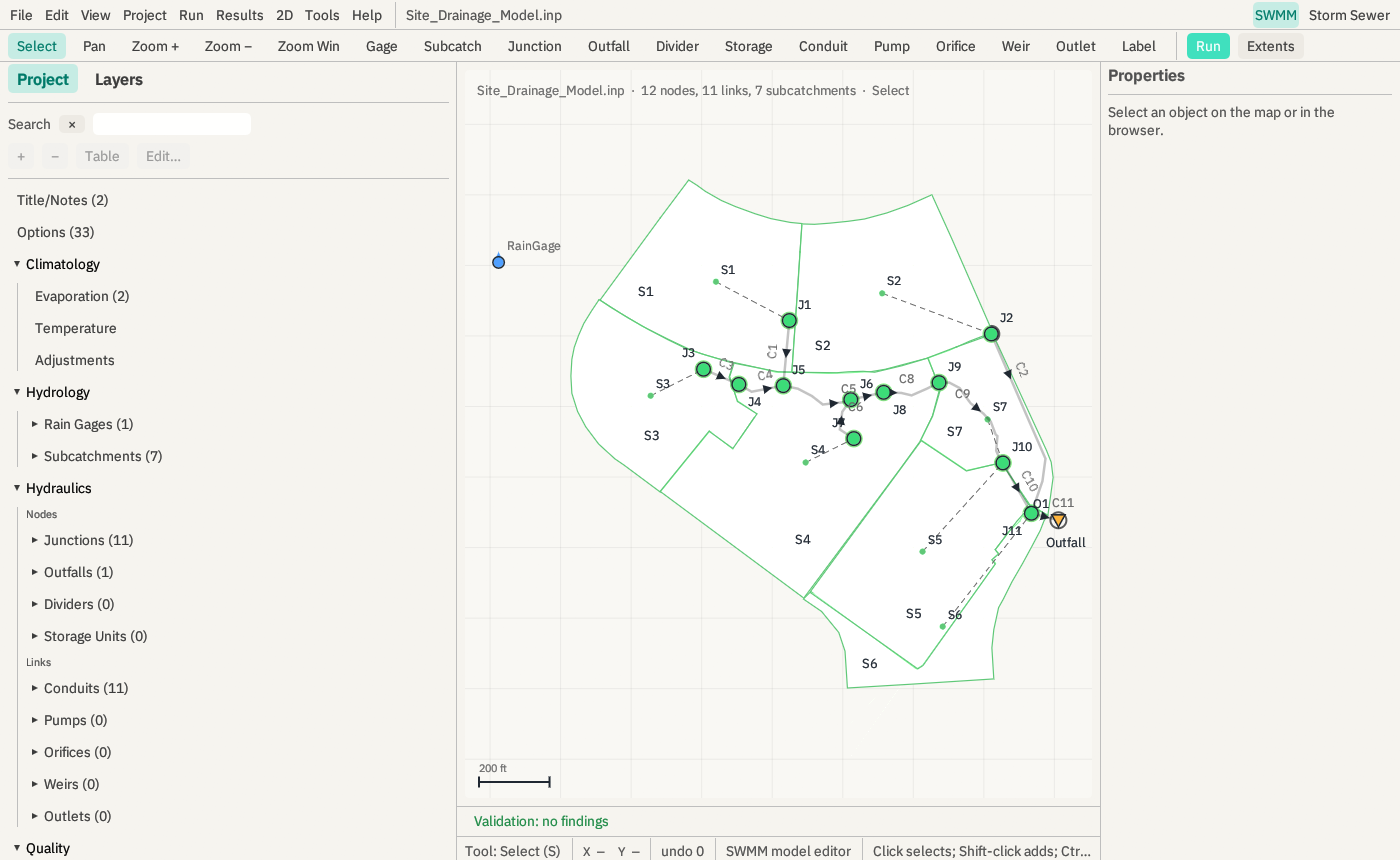Select junction node J5 on the map
The width and height of the screenshot is (1400, 860).
783,385
